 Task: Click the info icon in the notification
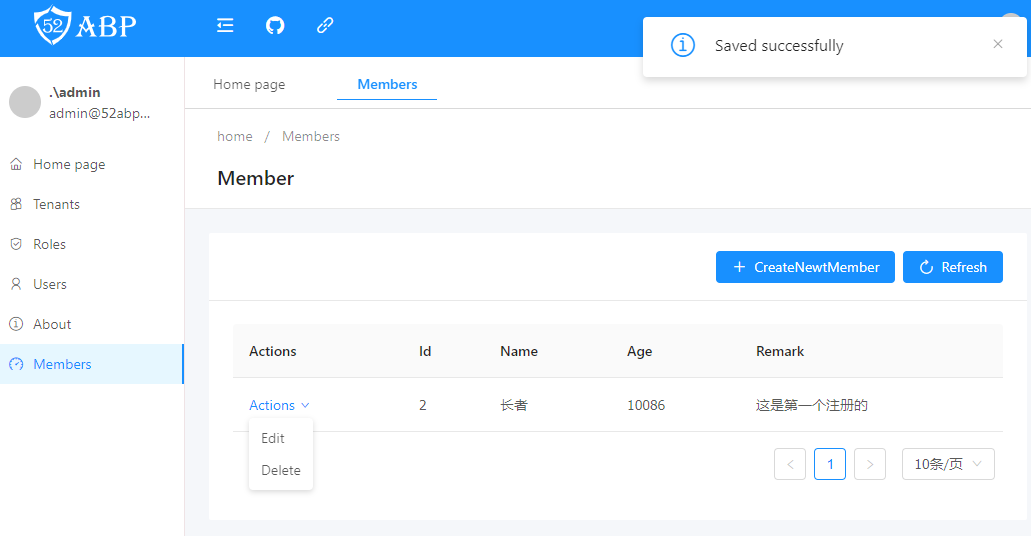[683, 46]
